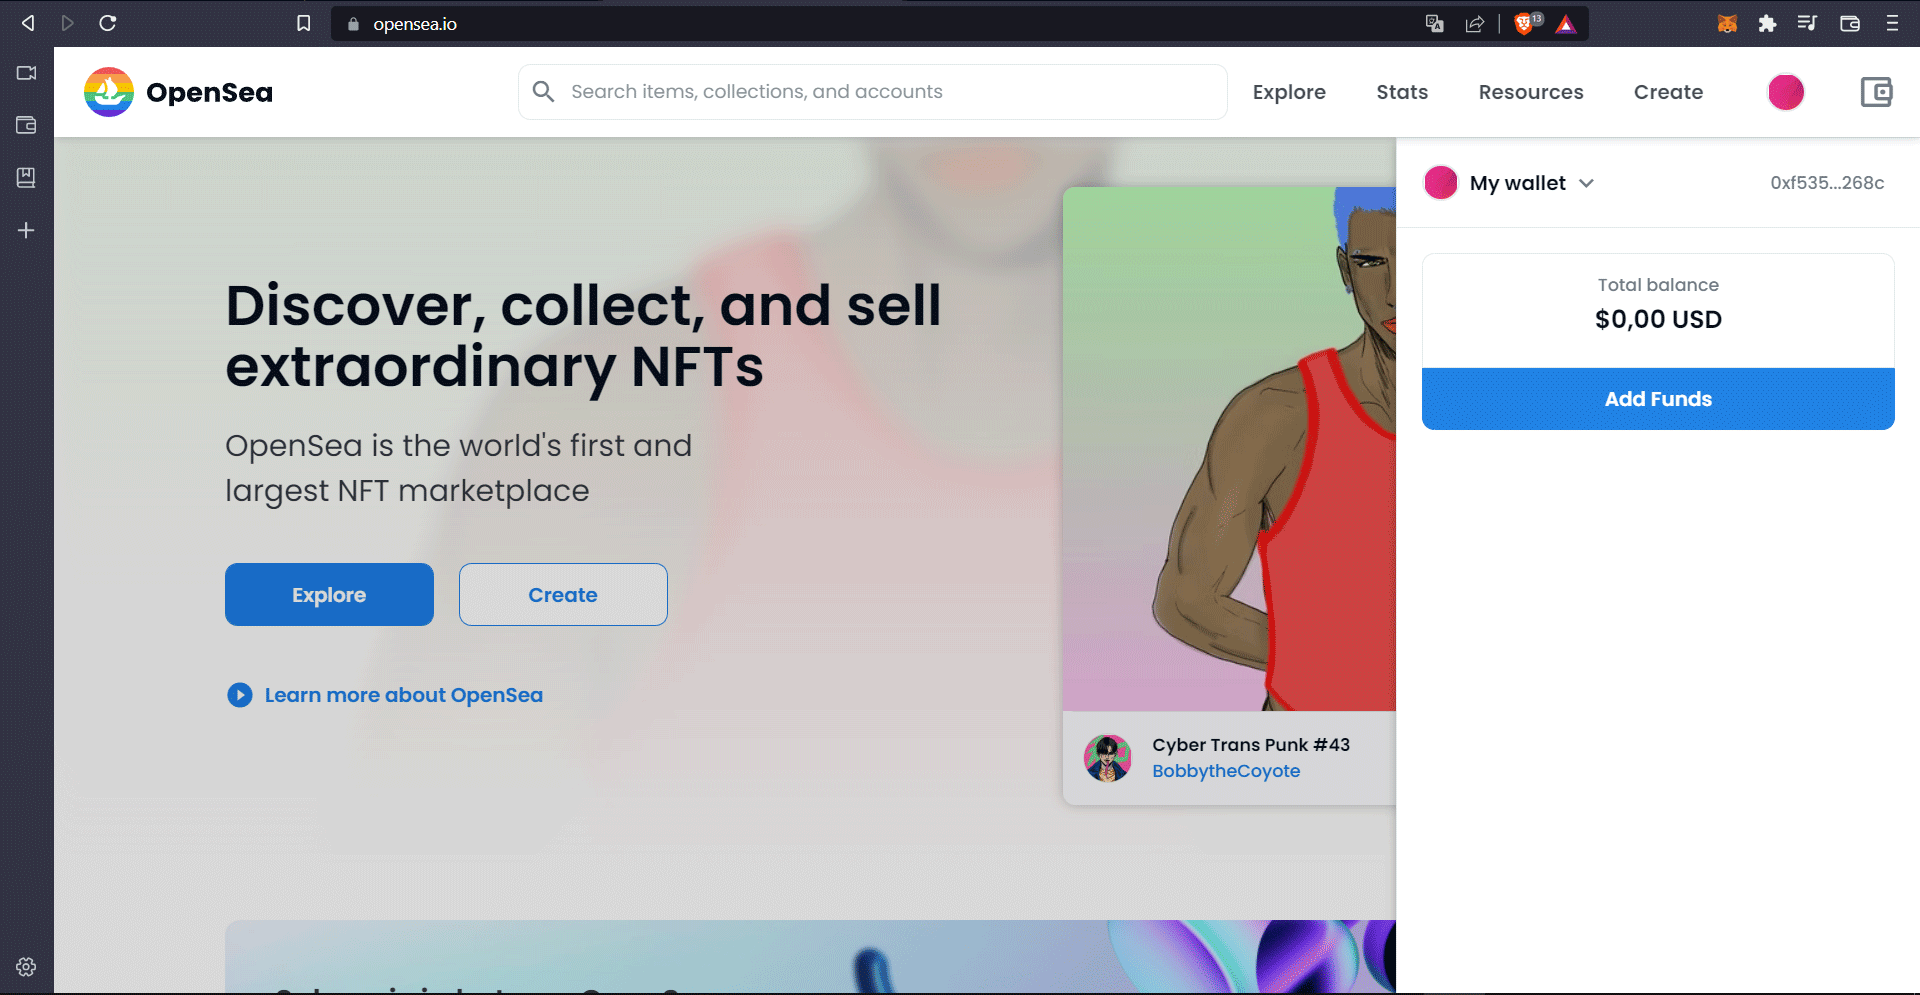This screenshot has height=995, width=1920.
Task: Go back using the browser back arrow
Action: pyautogui.click(x=28, y=23)
